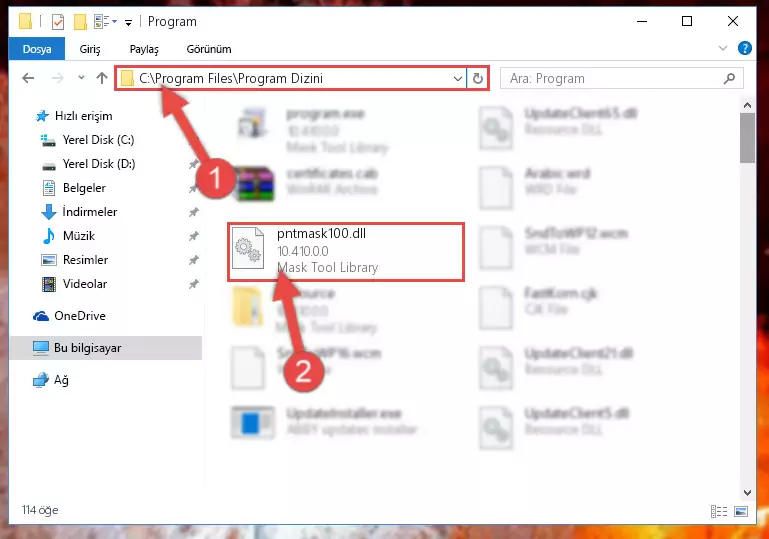The width and height of the screenshot is (769, 539).
Task: Select the Updateinstaller.exe file icon
Action: click(253, 422)
